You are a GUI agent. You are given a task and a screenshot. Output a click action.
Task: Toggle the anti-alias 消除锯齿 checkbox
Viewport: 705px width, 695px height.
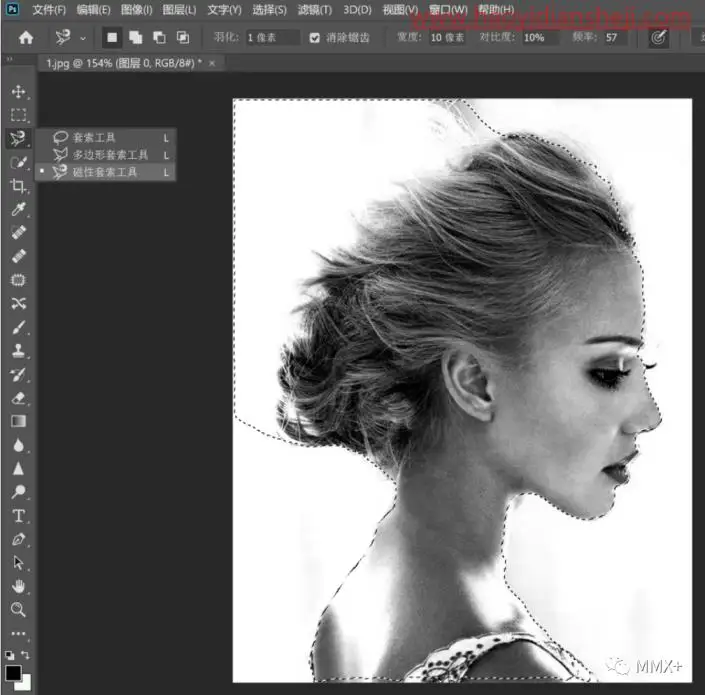coord(315,38)
